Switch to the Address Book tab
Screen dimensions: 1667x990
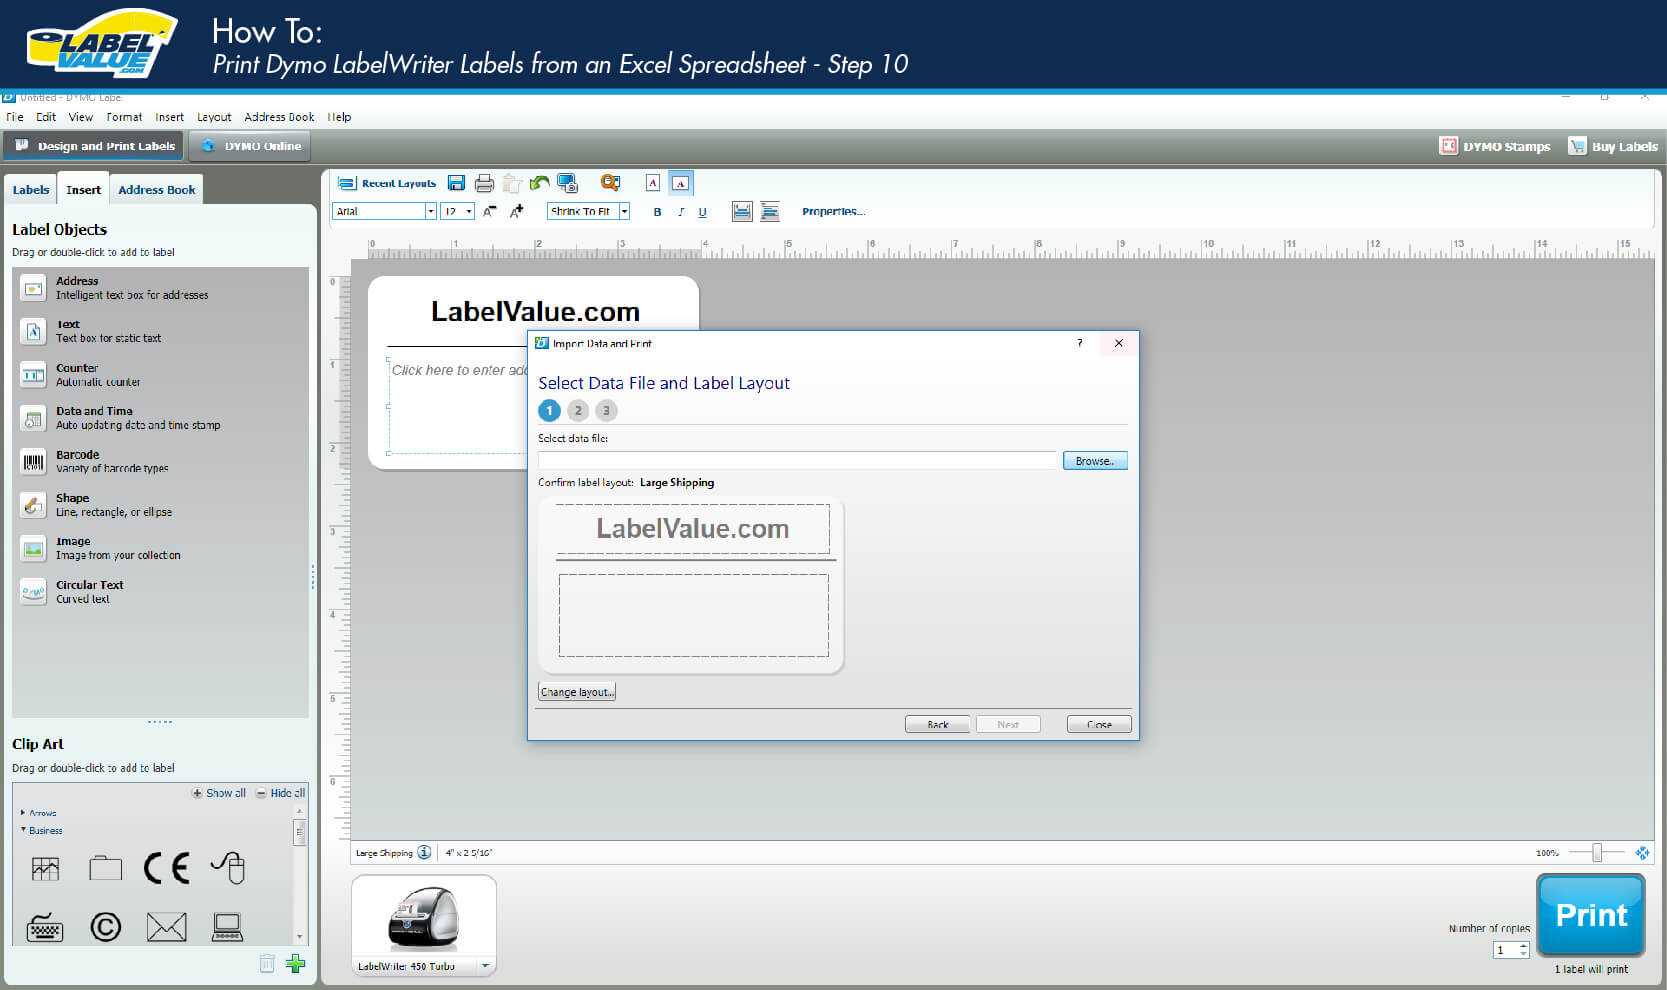click(x=156, y=189)
